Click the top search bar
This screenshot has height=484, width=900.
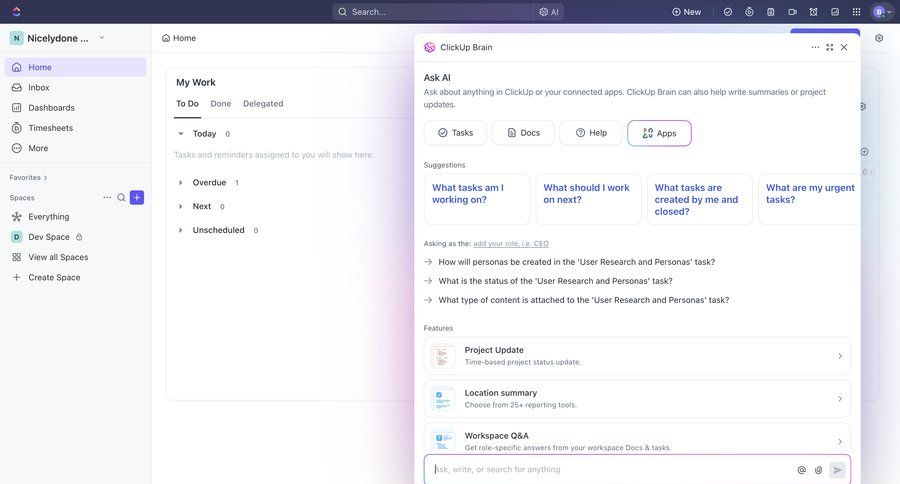click(433, 11)
